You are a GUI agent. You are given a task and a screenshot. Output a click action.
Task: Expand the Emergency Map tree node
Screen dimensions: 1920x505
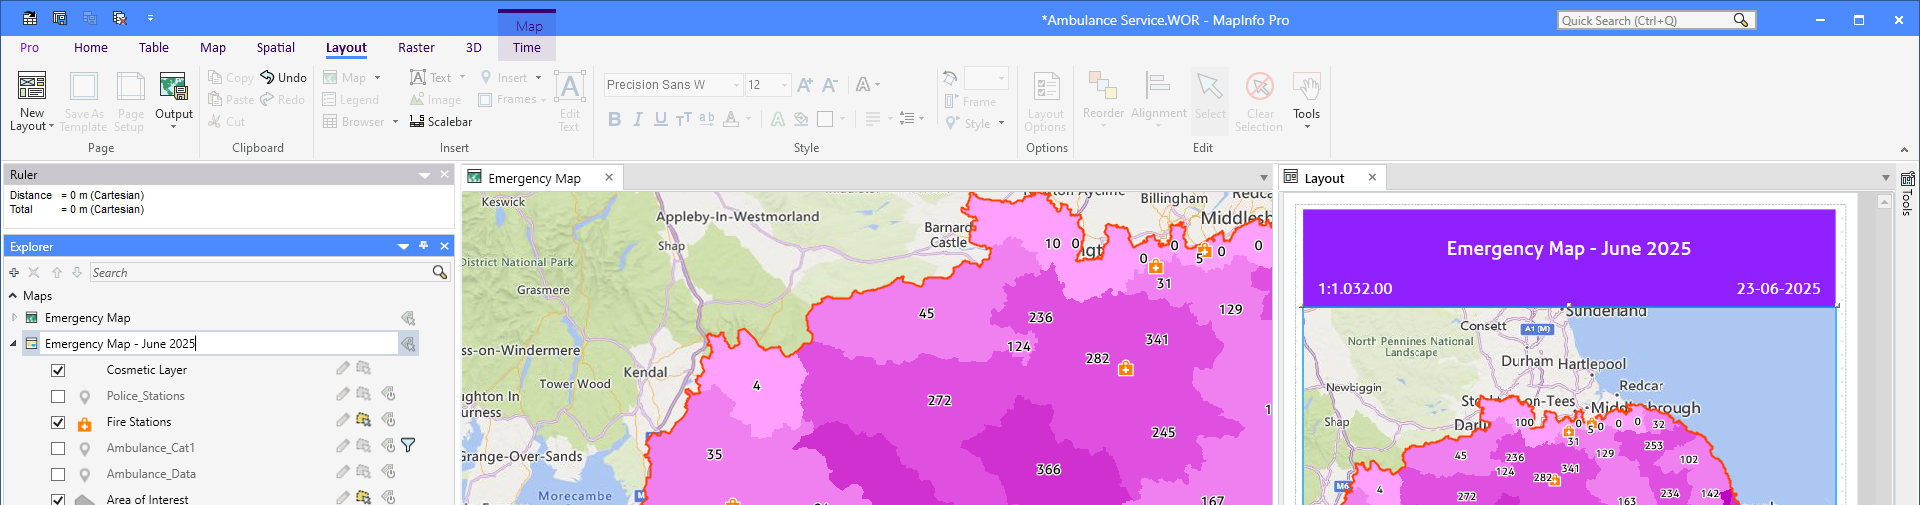pos(14,318)
